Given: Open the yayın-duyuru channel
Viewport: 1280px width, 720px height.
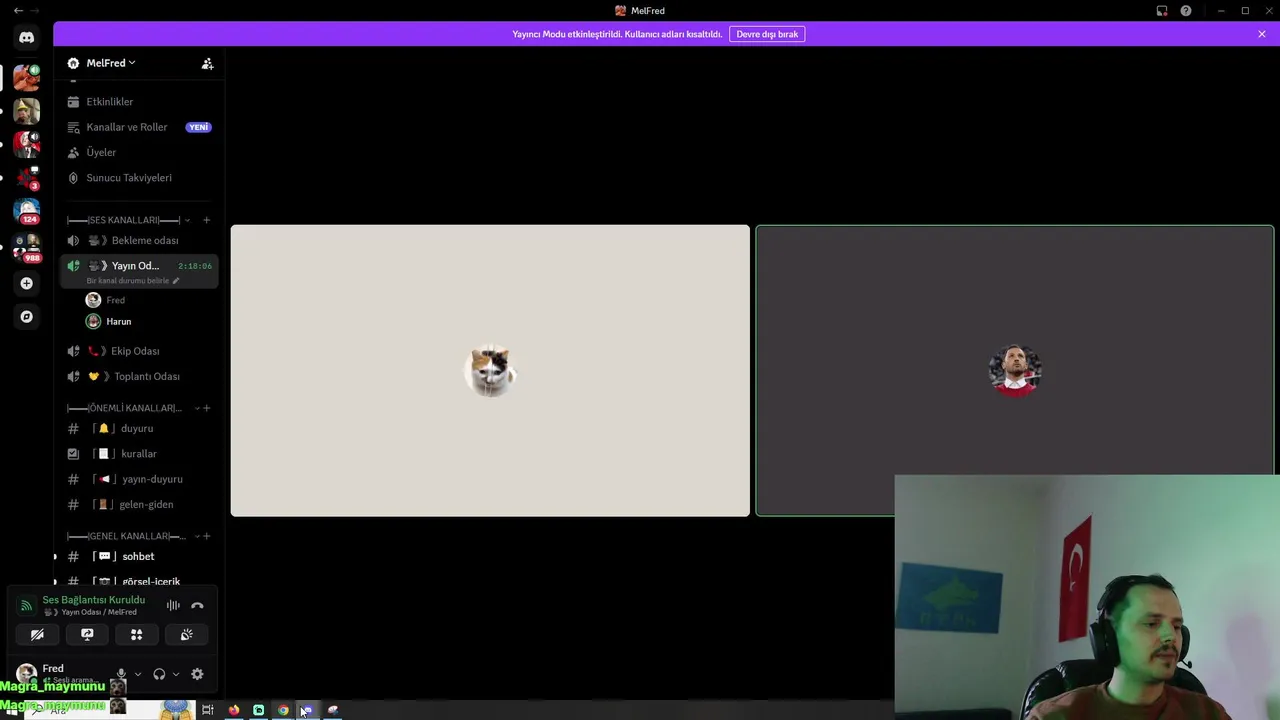Looking at the screenshot, I should coord(139,479).
